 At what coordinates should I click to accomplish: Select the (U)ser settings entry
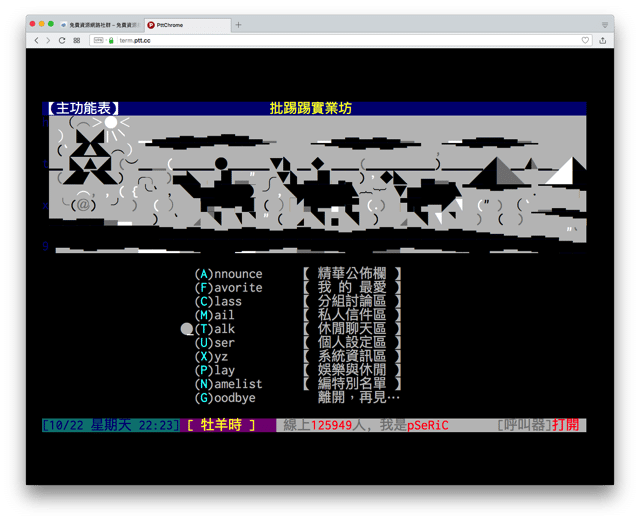coord(215,343)
